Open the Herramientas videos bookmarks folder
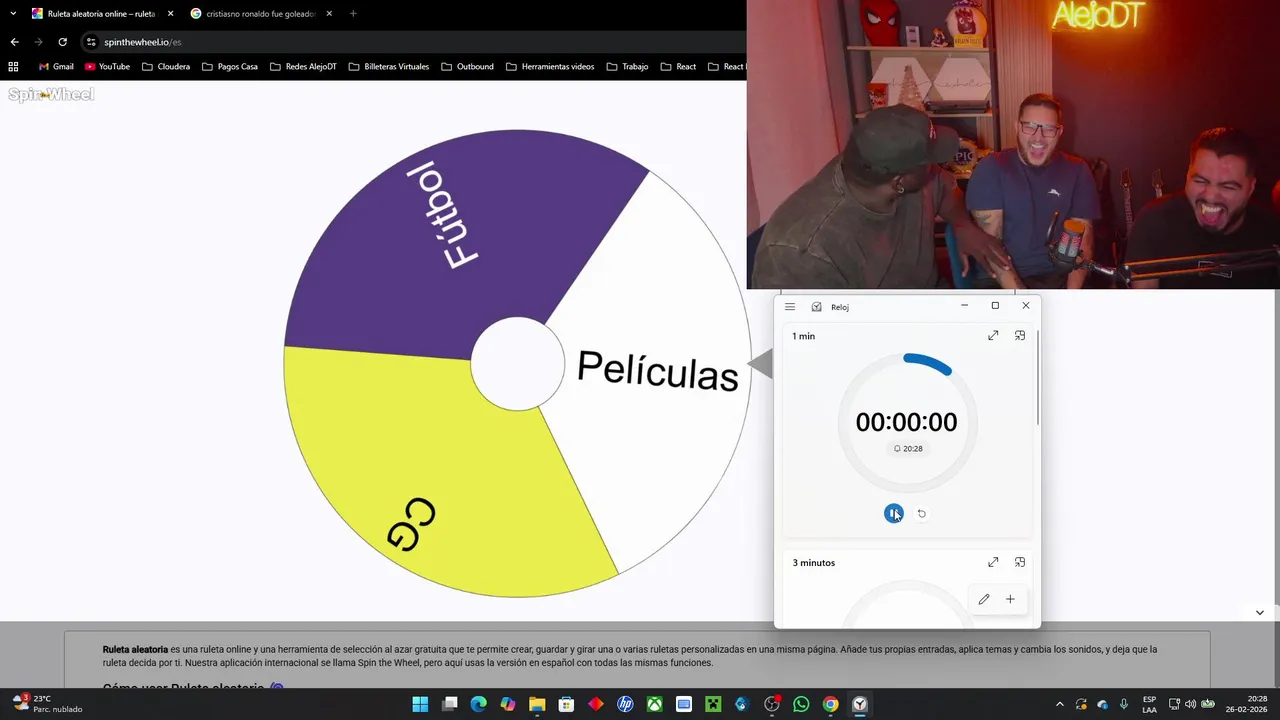The height and width of the screenshot is (720, 1280). (x=550, y=67)
